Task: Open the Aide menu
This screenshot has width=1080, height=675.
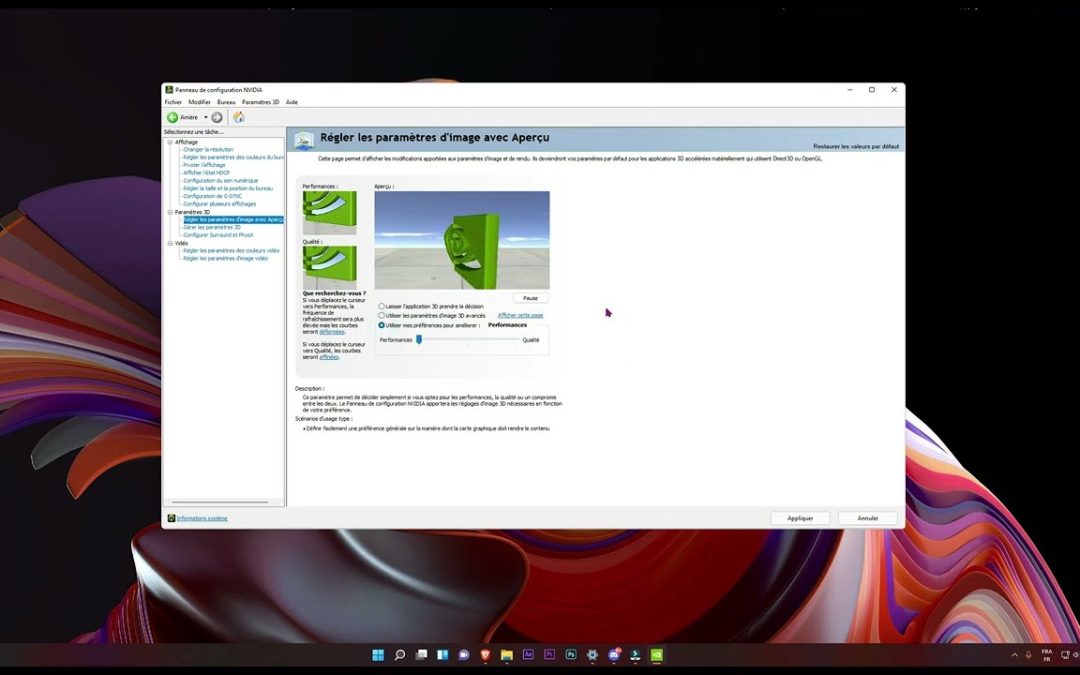Action: [292, 102]
